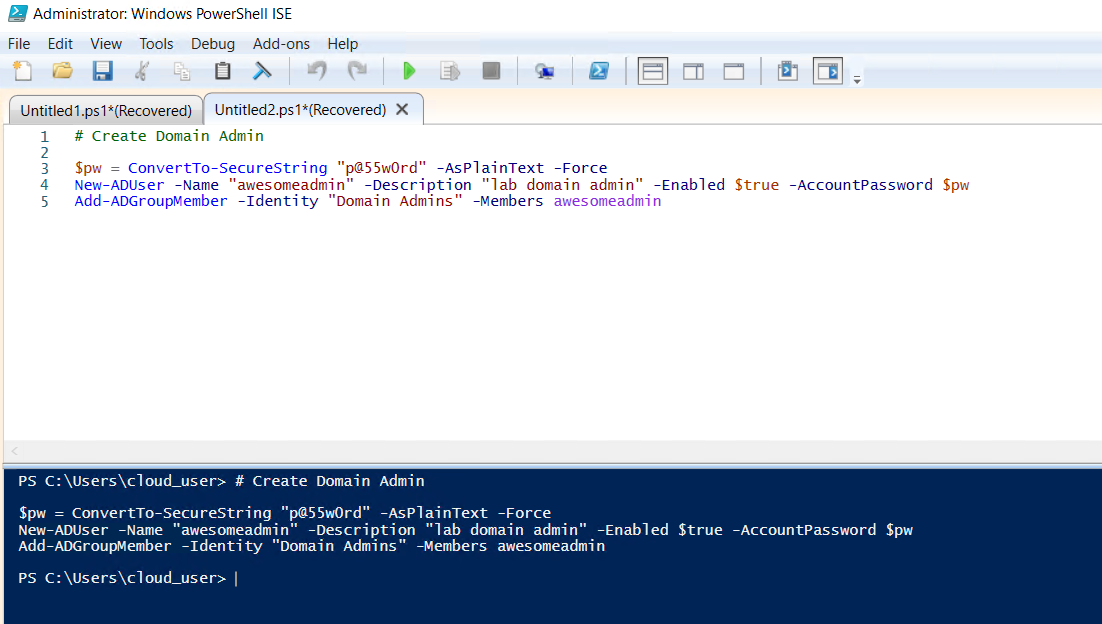This screenshot has height=624, width=1102.
Task: Click "ConvertTo-SecureString" in the script editor
Action: coord(228,168)
